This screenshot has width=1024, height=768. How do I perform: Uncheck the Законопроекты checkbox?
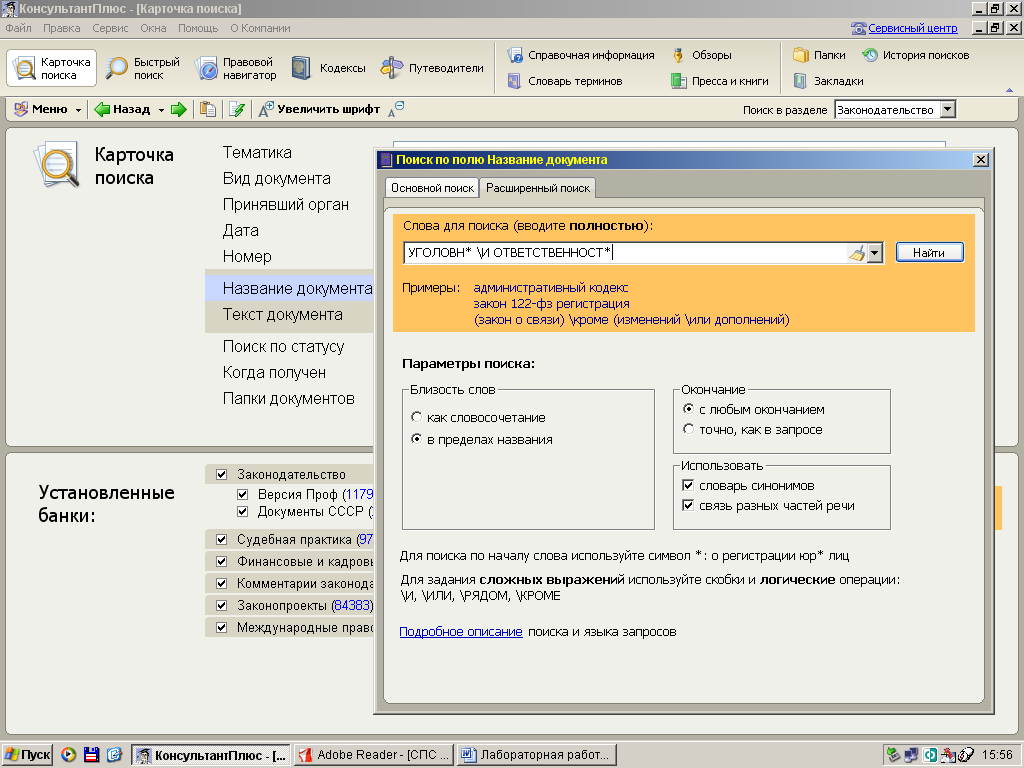[x=221, y=605]
